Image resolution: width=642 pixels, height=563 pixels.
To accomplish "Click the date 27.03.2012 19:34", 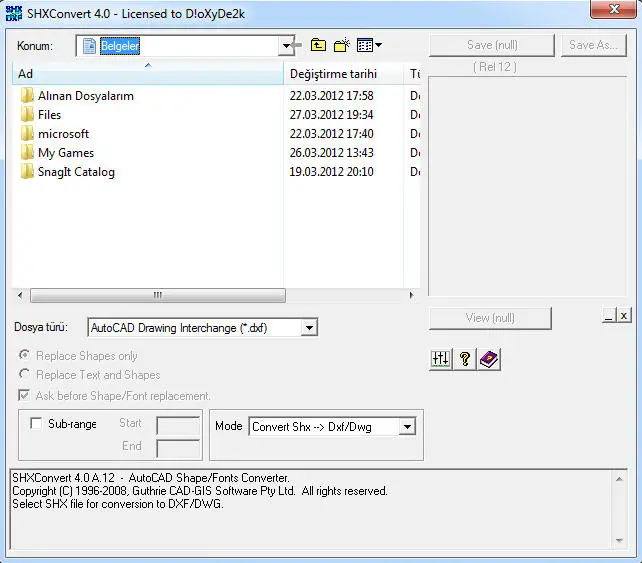I will point(331,115).
